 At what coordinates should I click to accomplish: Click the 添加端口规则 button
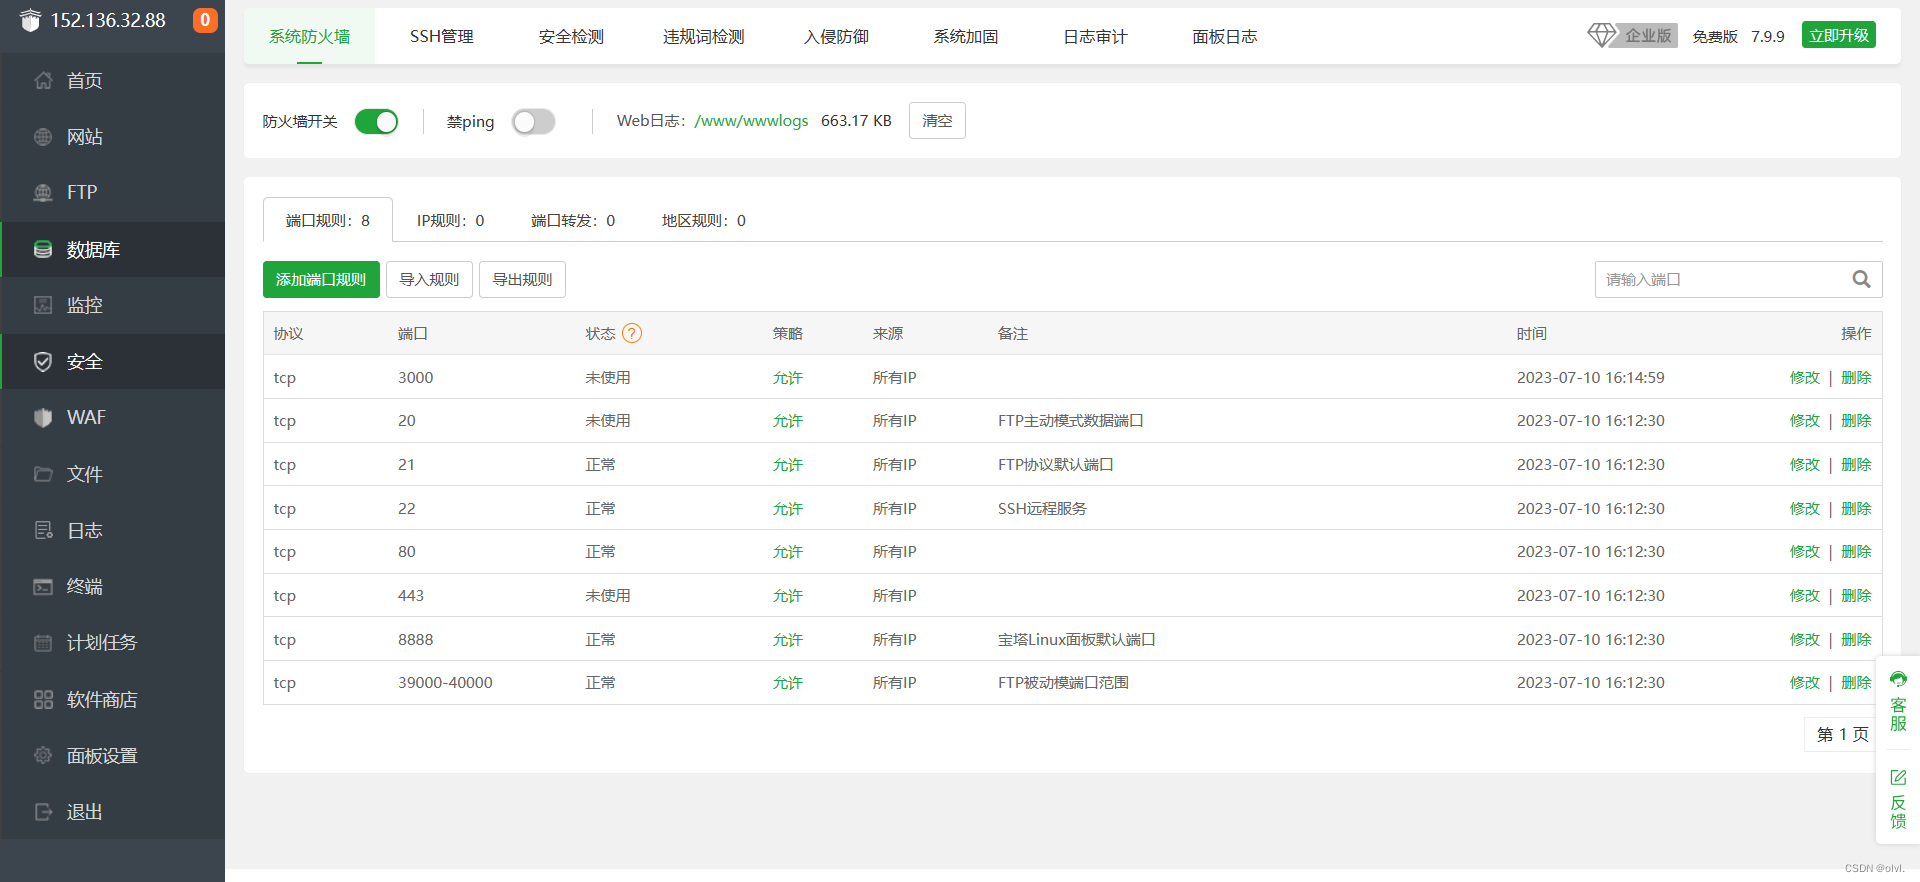(321, 280)
